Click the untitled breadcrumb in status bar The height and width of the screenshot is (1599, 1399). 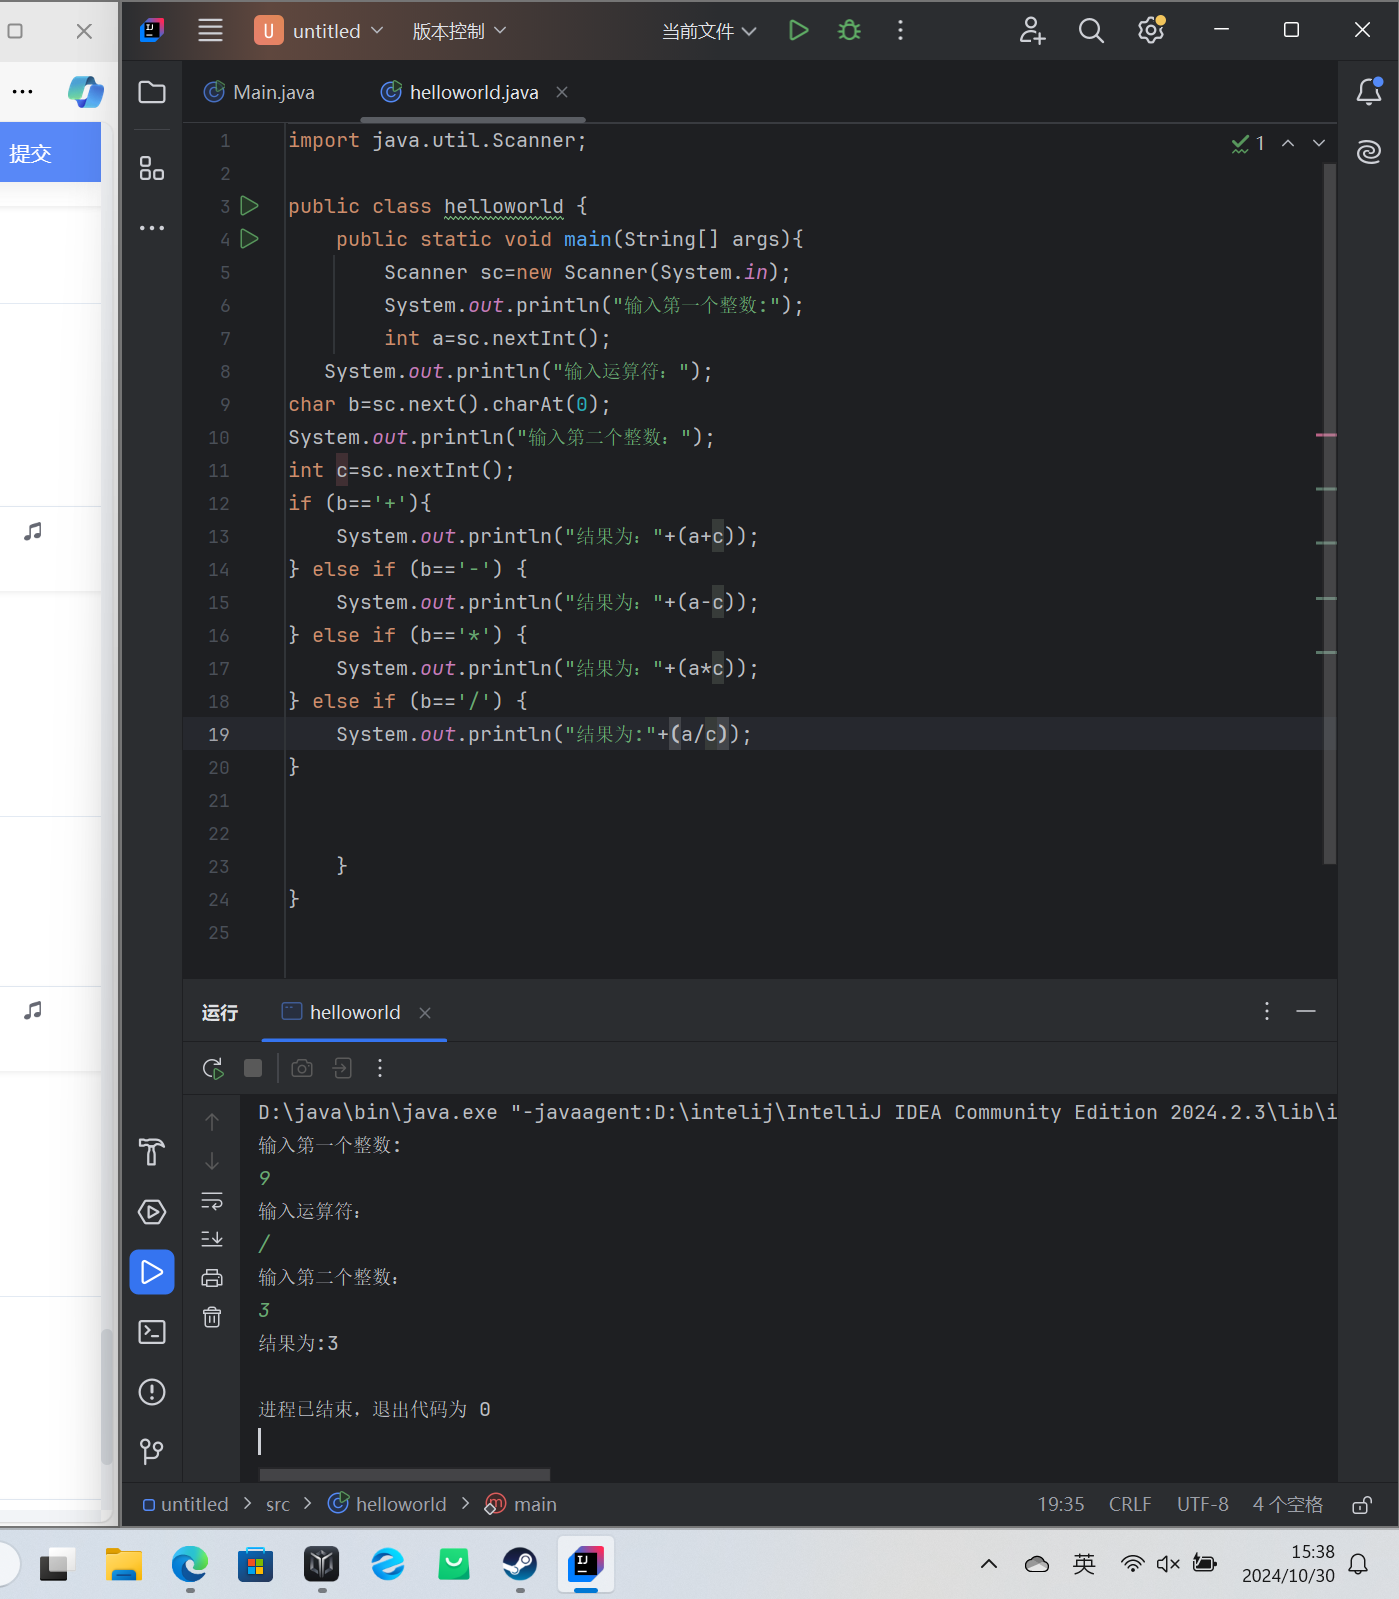tap(185, 1504)
